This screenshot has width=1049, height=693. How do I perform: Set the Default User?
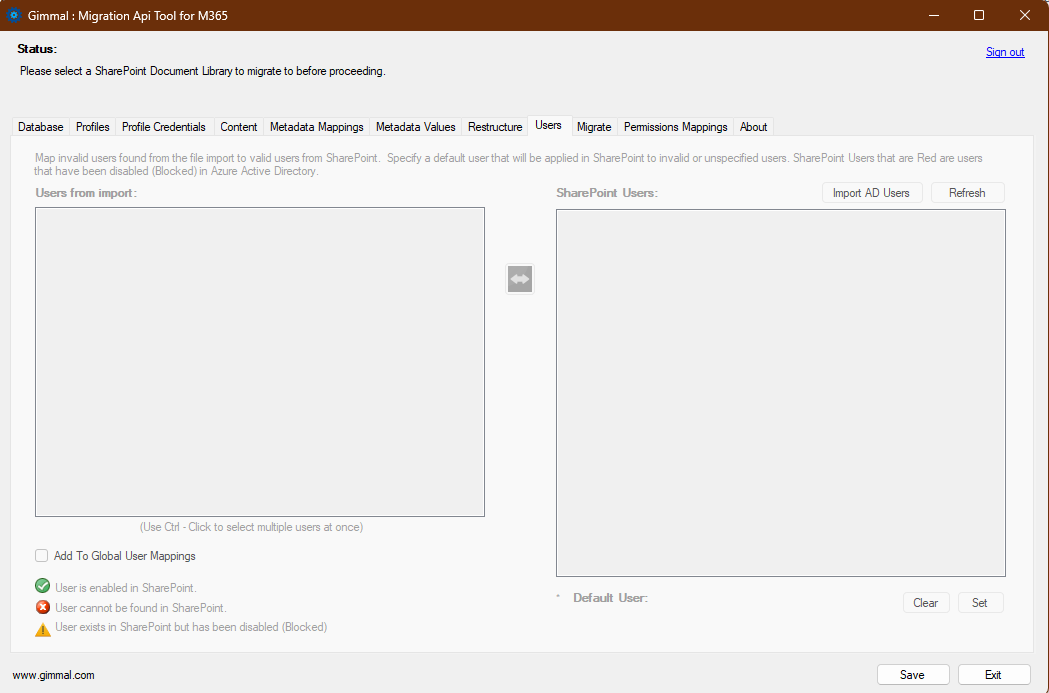coord(980,602)
